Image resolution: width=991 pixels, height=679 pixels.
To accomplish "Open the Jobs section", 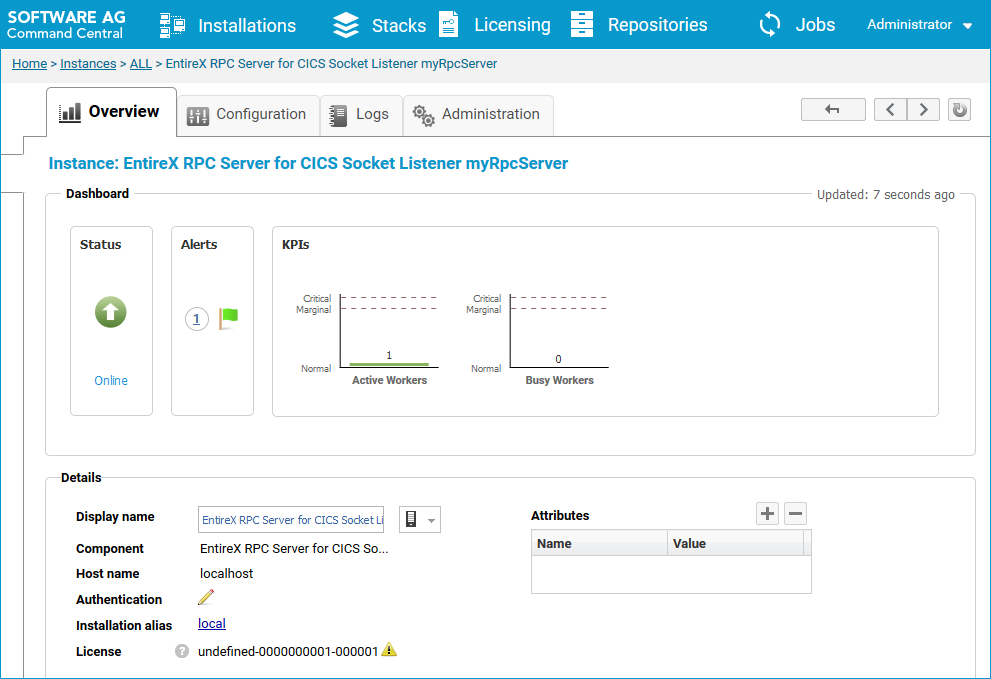I will coord(815,25).
